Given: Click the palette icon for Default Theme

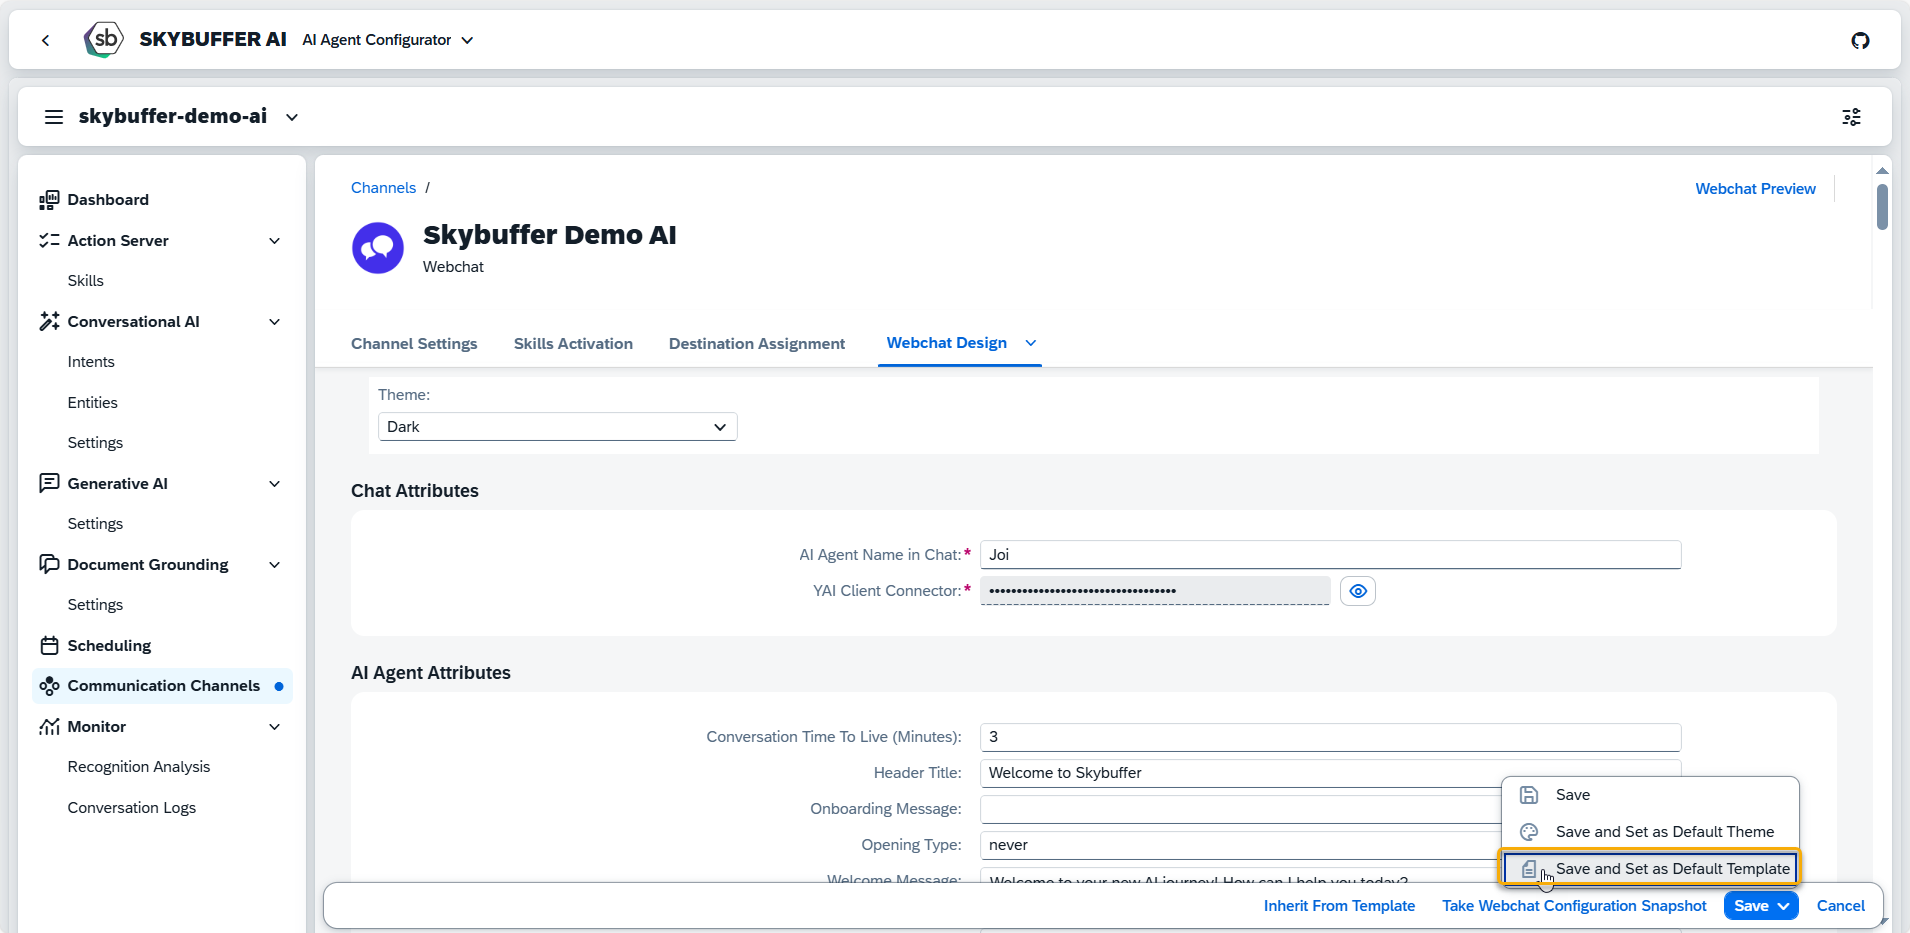Looking at the screenshot, I should [1529, 832].
